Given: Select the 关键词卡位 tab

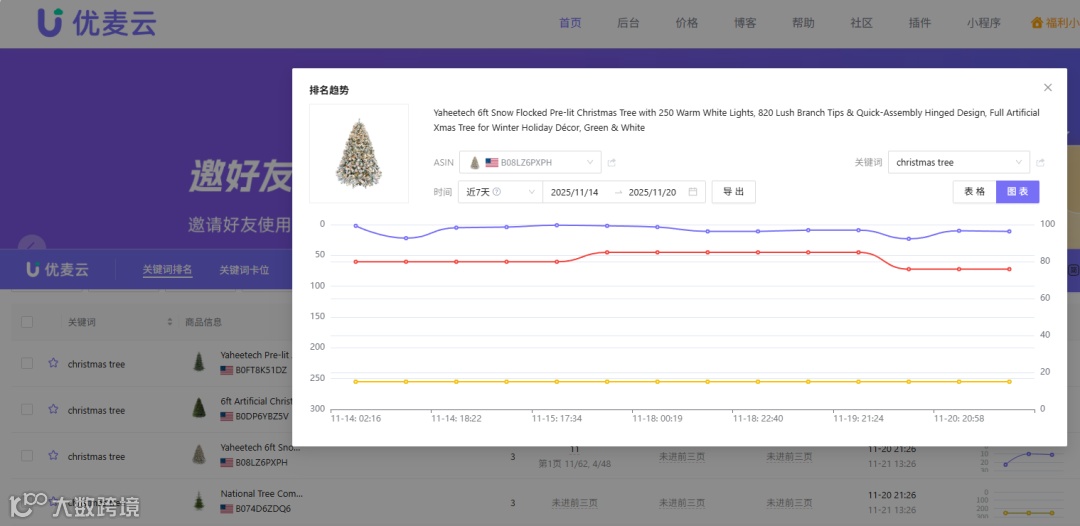Looking at the screenshot, I should pyautogui.click(x=245, y=270).
